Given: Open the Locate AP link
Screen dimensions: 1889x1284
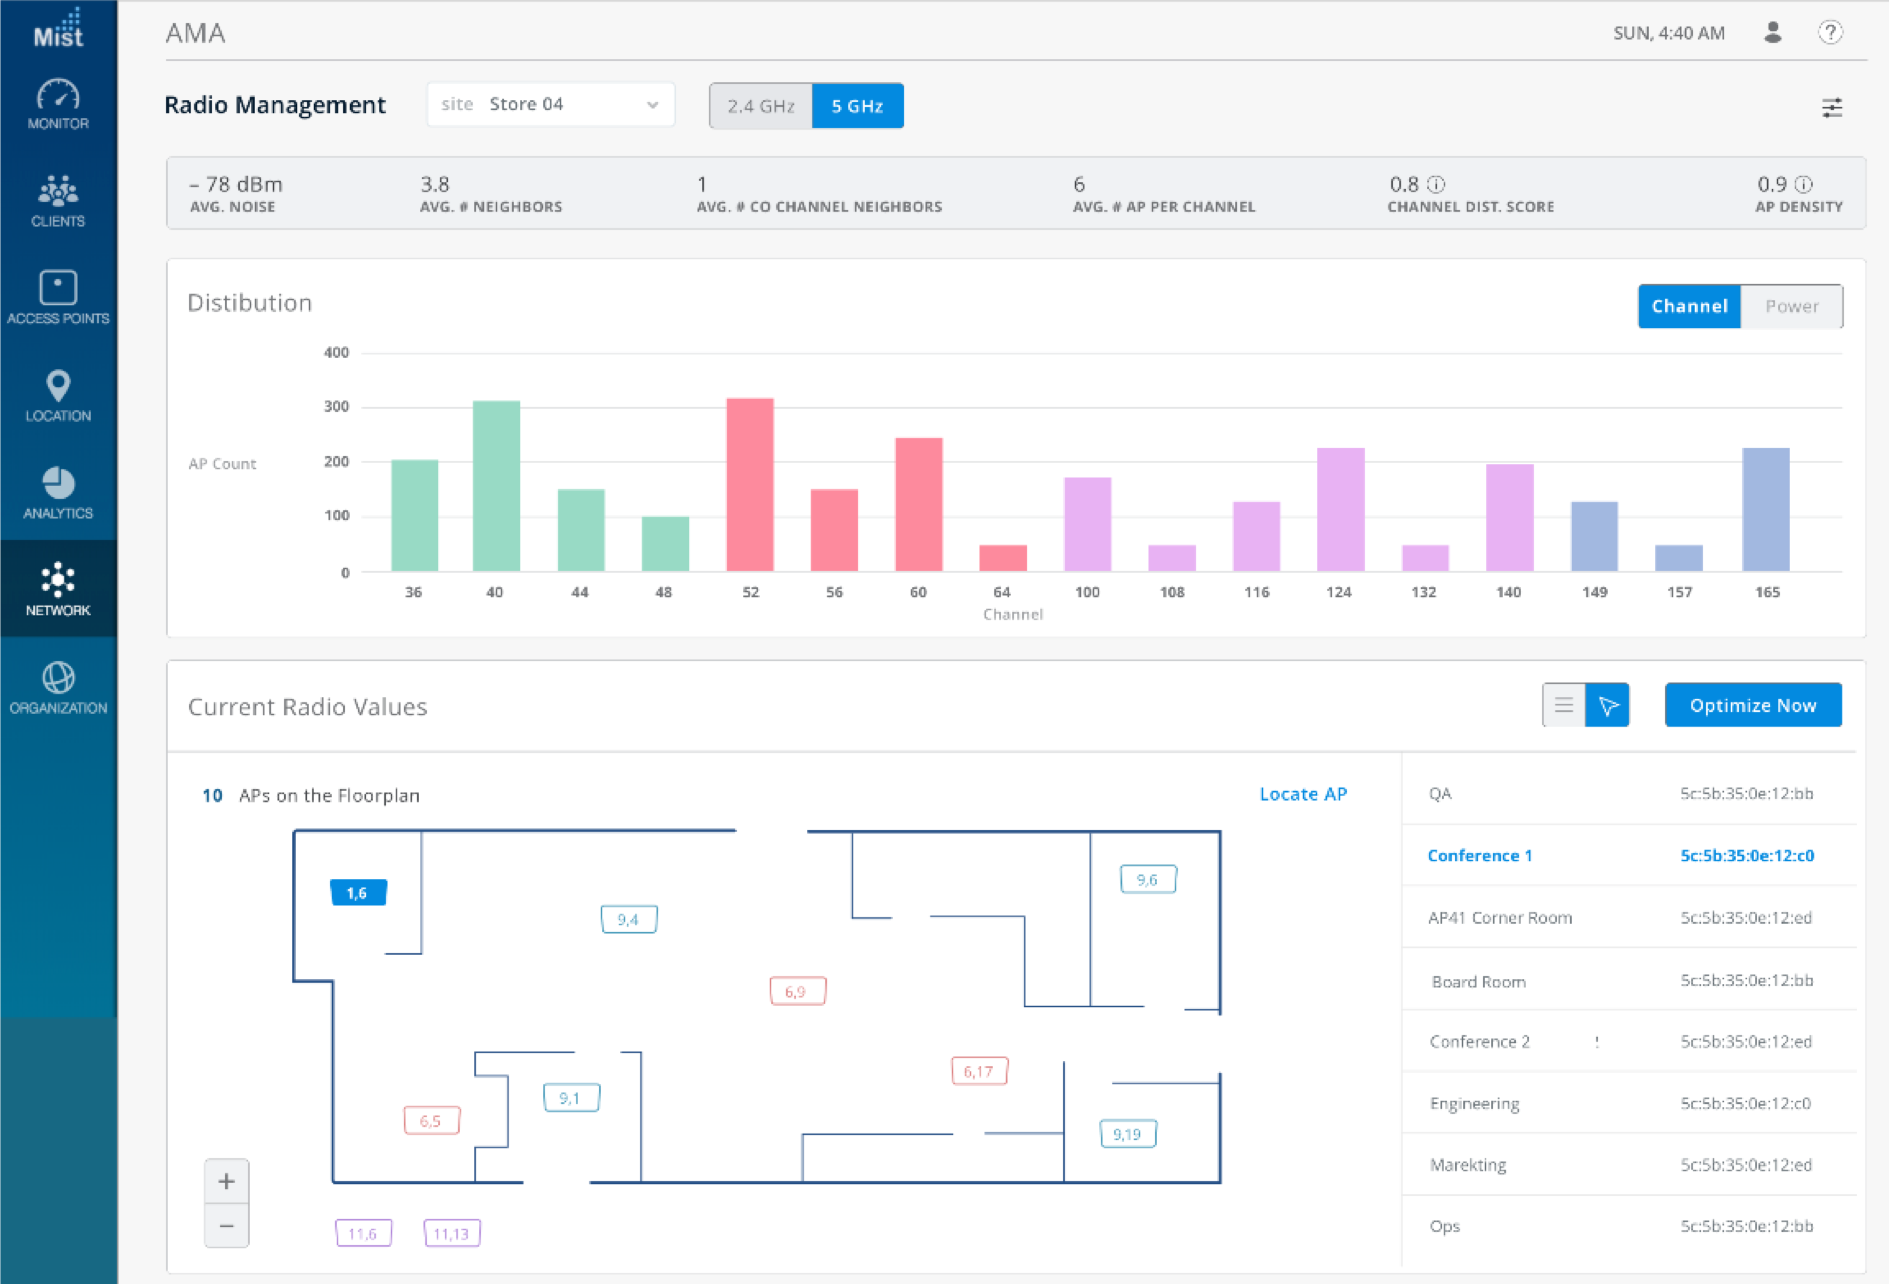Looking at the screenshot, I should pyautogui.click(x=1303, y=794).
